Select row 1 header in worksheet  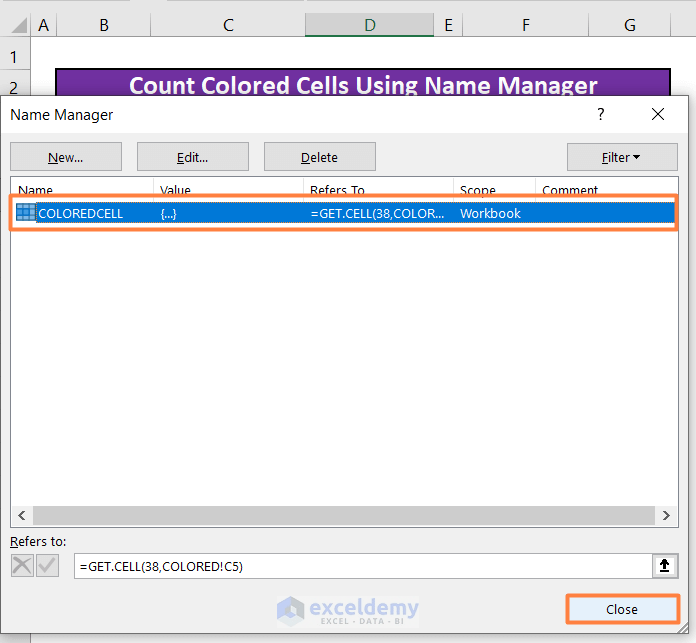tap(14, 57)
